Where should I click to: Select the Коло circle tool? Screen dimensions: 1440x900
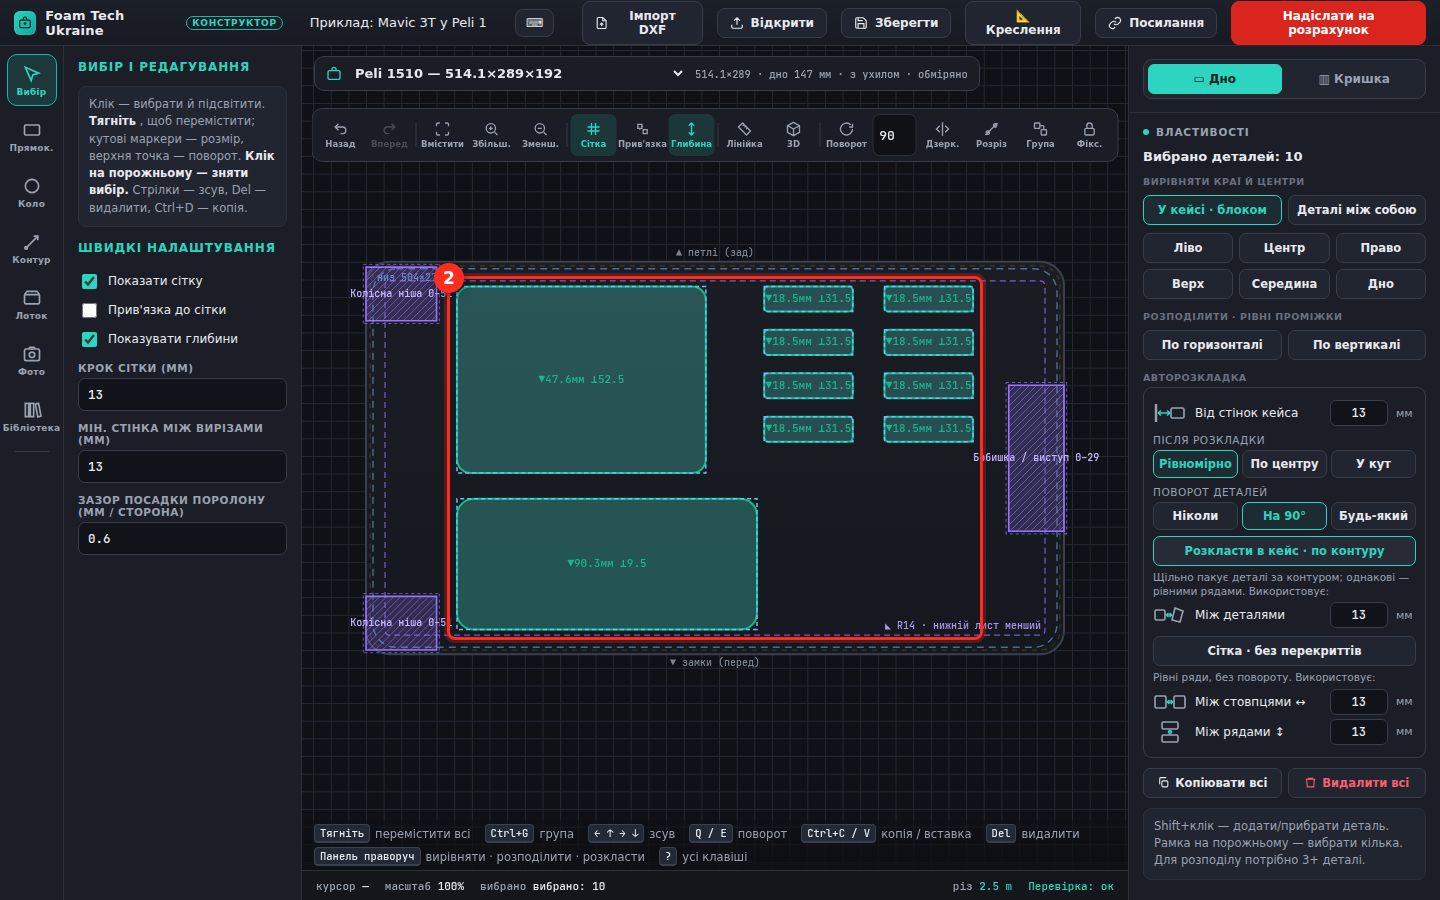(x=31, y=193)
